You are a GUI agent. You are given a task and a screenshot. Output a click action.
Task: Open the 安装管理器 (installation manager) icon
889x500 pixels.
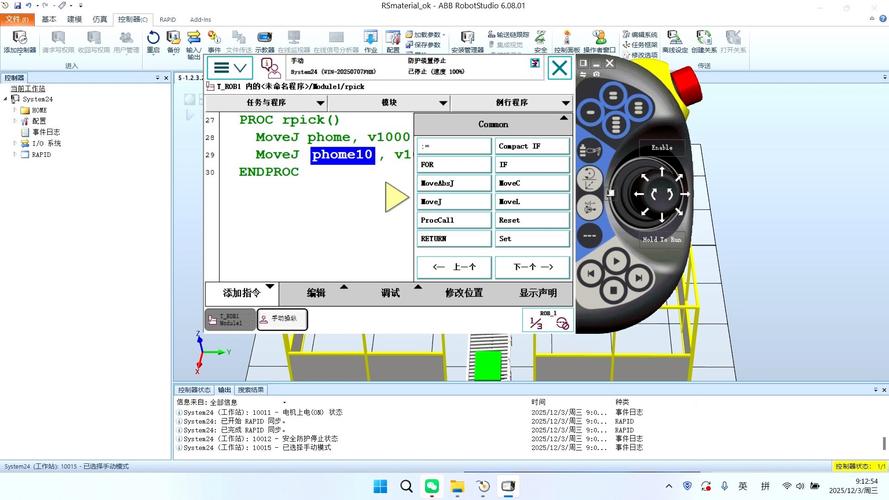[467, 41]
